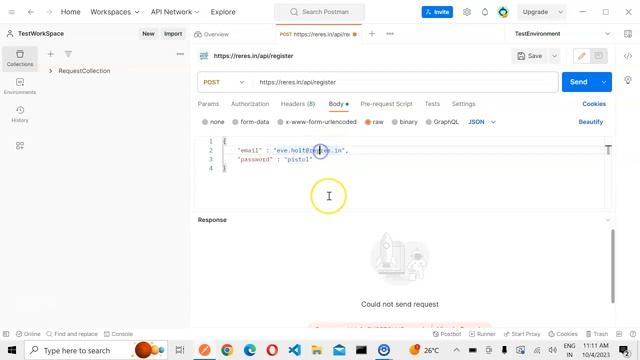The image size is (640, 360).
Task: Open the request info lightbulb icon
Action: tap(628, 80)
